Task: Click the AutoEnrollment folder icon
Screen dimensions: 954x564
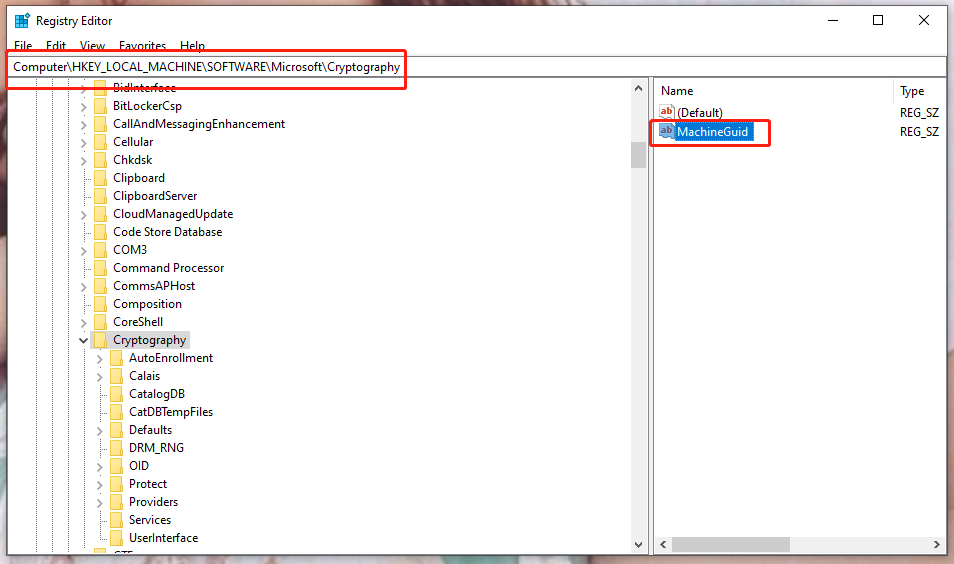Action: tap(116, 358)
